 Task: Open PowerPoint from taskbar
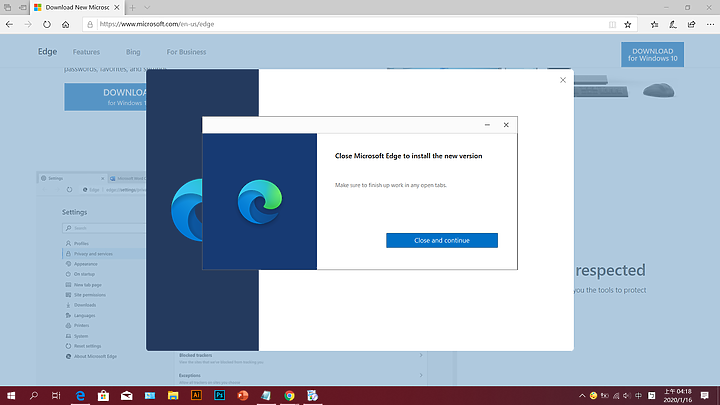[x=242, y=395]
